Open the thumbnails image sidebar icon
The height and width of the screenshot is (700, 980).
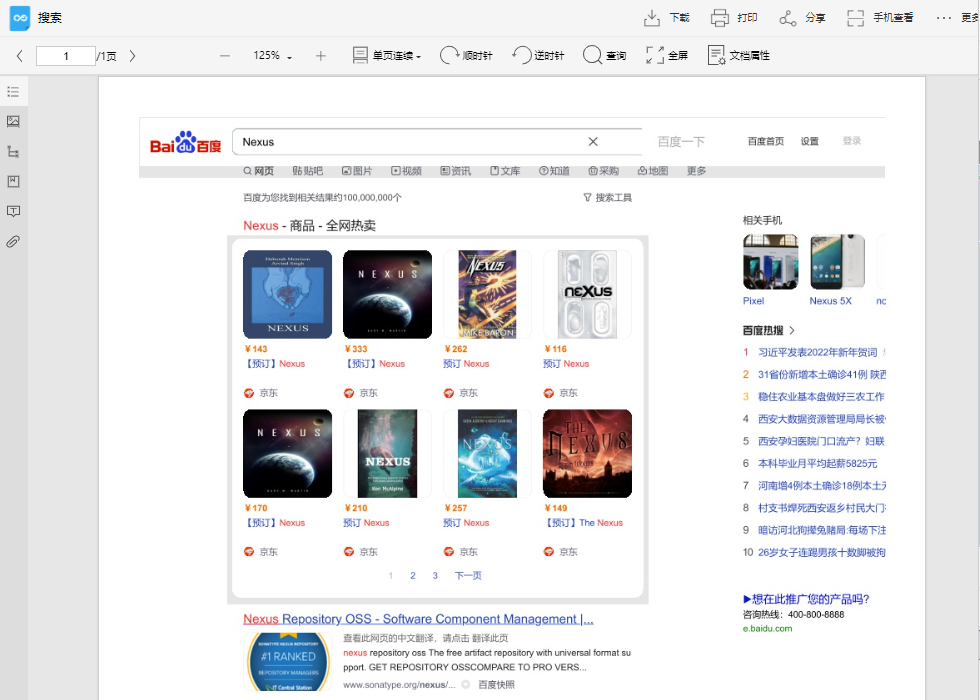point(13,121)
